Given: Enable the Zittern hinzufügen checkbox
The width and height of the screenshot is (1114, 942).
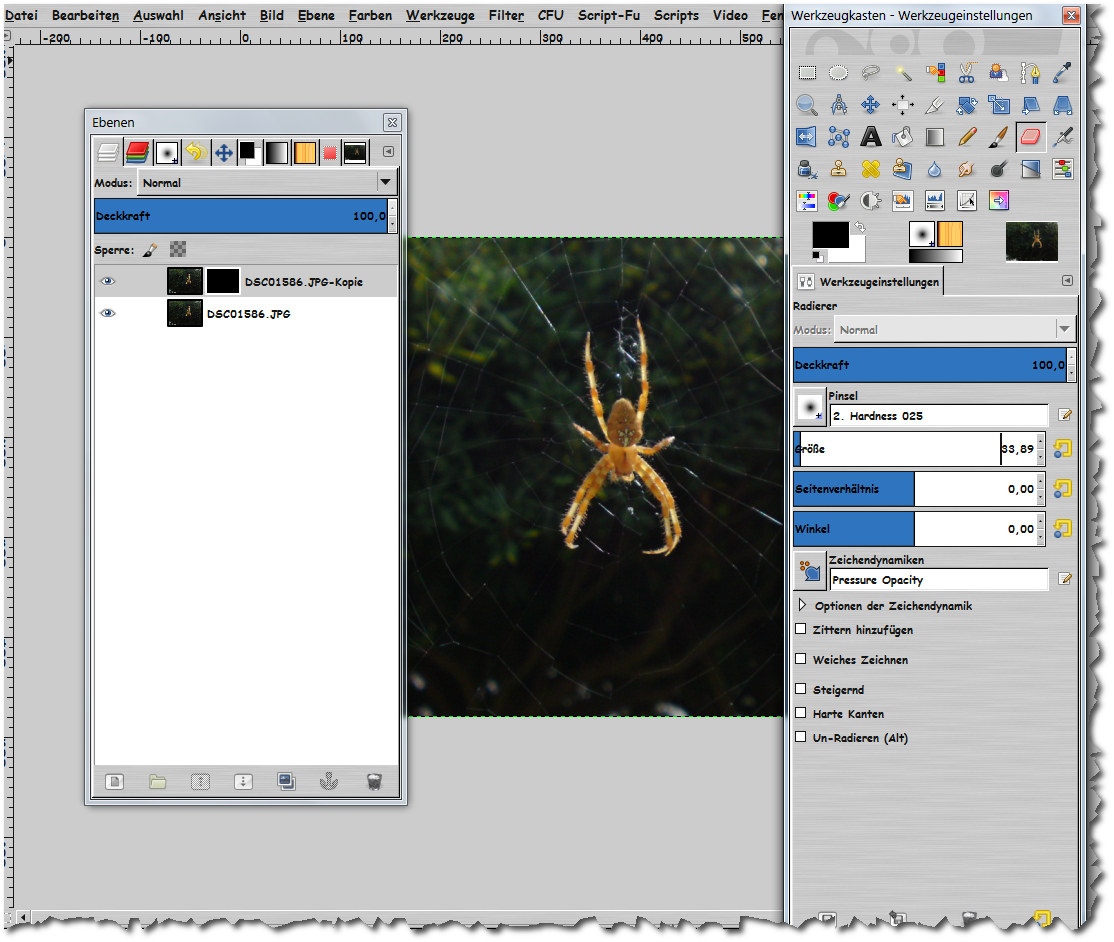Looking at the screenshot, I should coord(801,629).
